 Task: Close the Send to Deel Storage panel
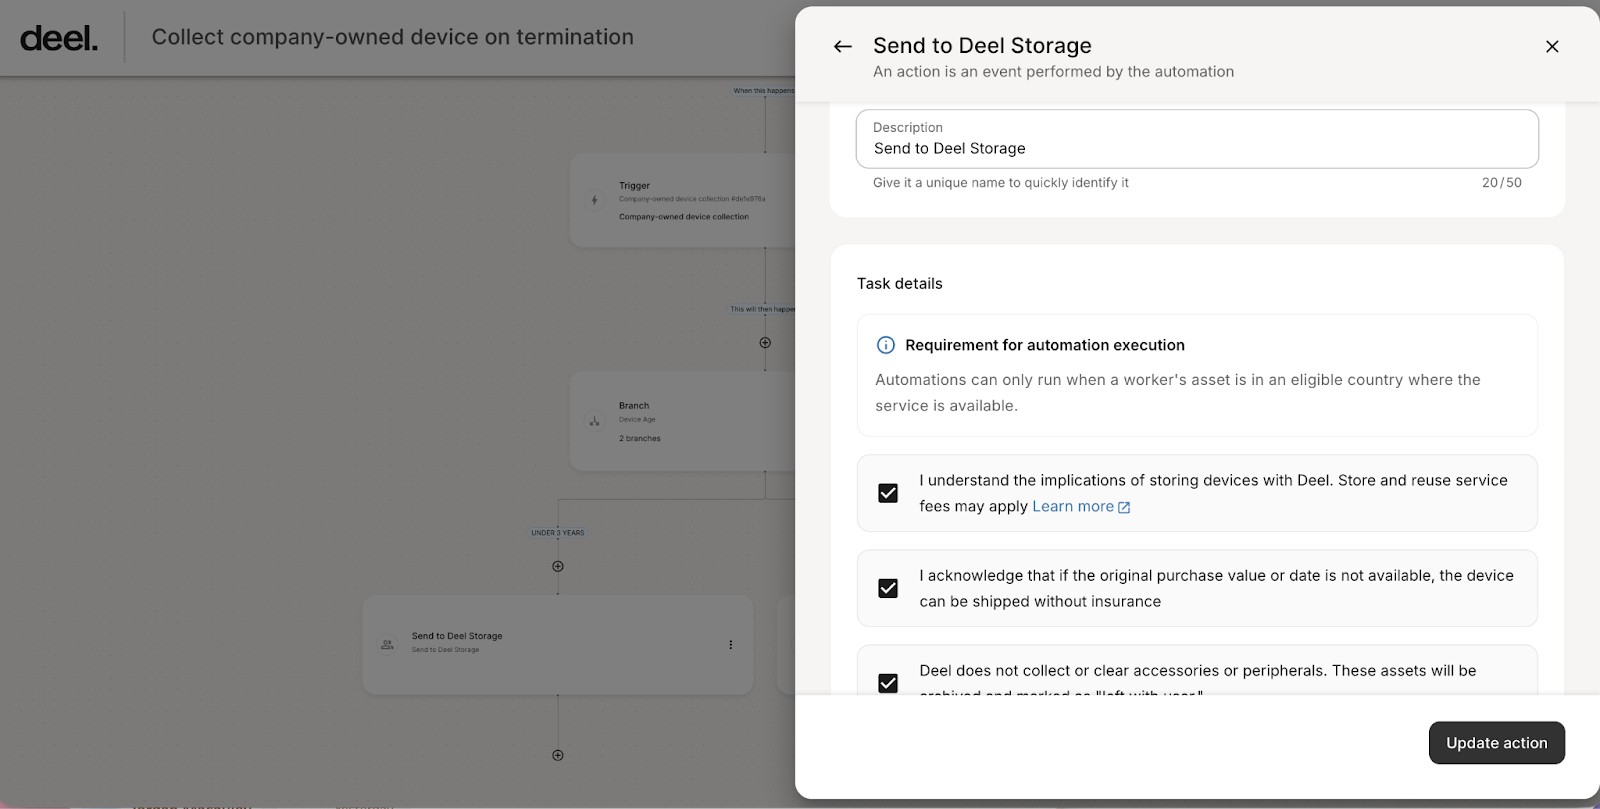click(x=1552, y=47)
